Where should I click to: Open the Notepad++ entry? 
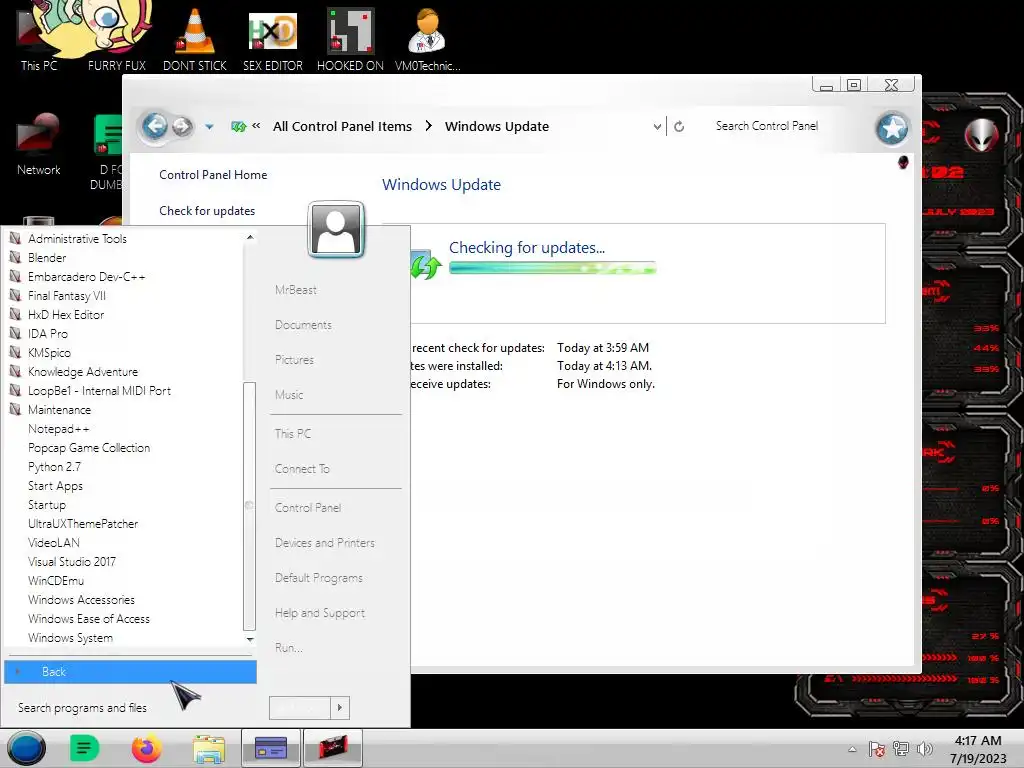(x=59, y=428)
